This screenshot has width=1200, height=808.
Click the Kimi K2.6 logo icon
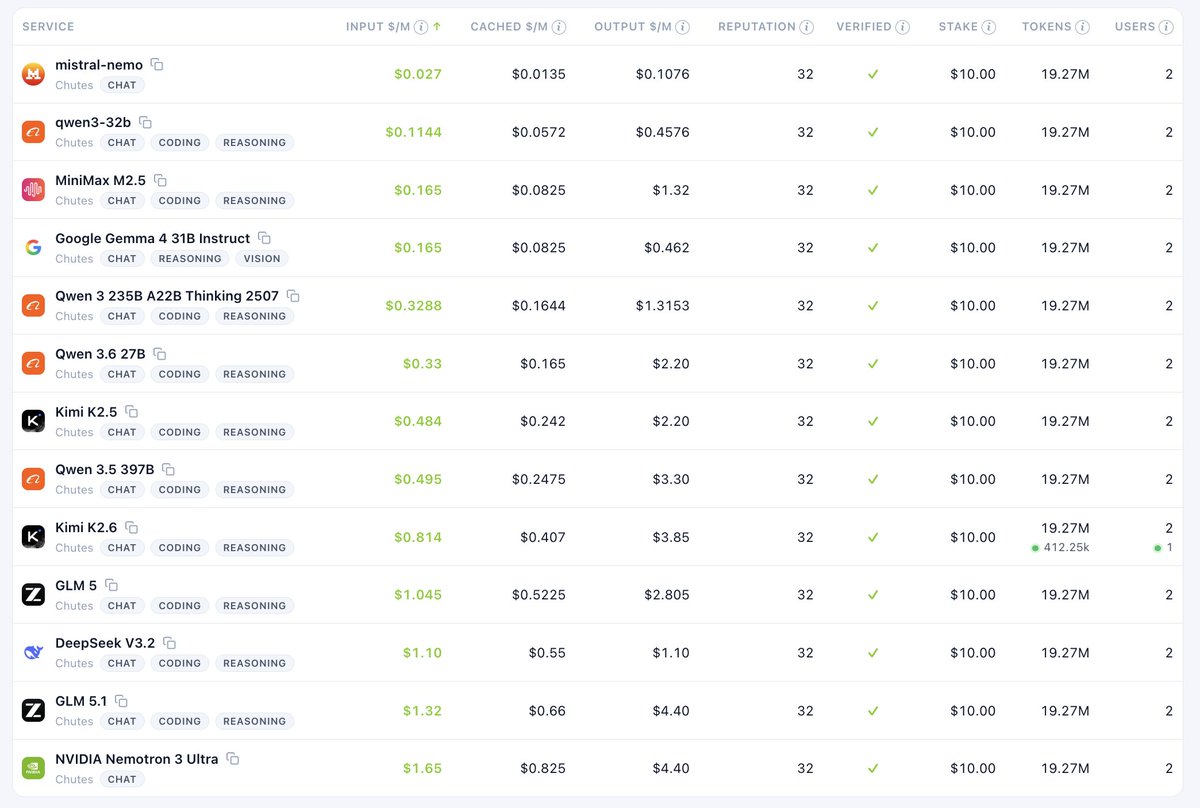click(33, 537)
